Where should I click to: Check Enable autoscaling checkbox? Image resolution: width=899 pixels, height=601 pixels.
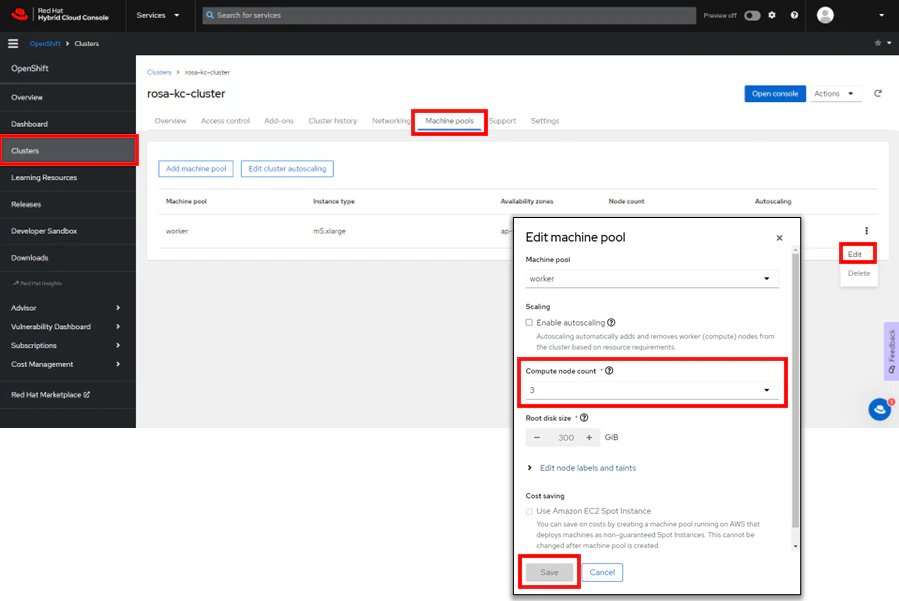[x=529, y=322]
